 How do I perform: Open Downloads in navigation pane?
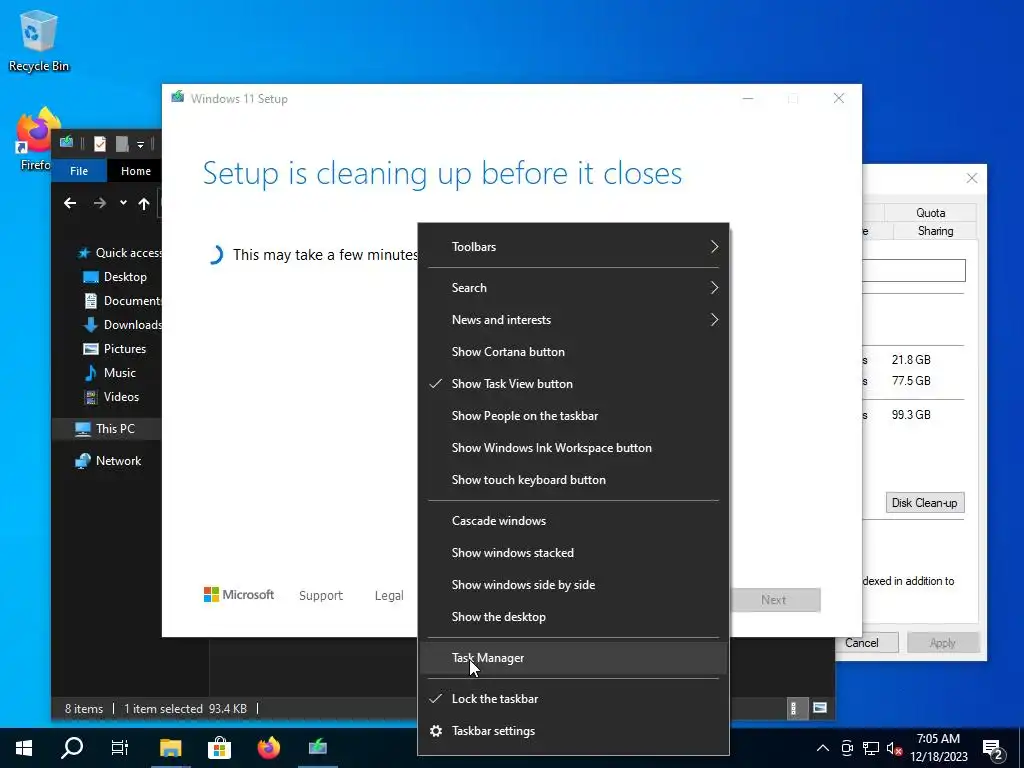(x=122, y=325)
